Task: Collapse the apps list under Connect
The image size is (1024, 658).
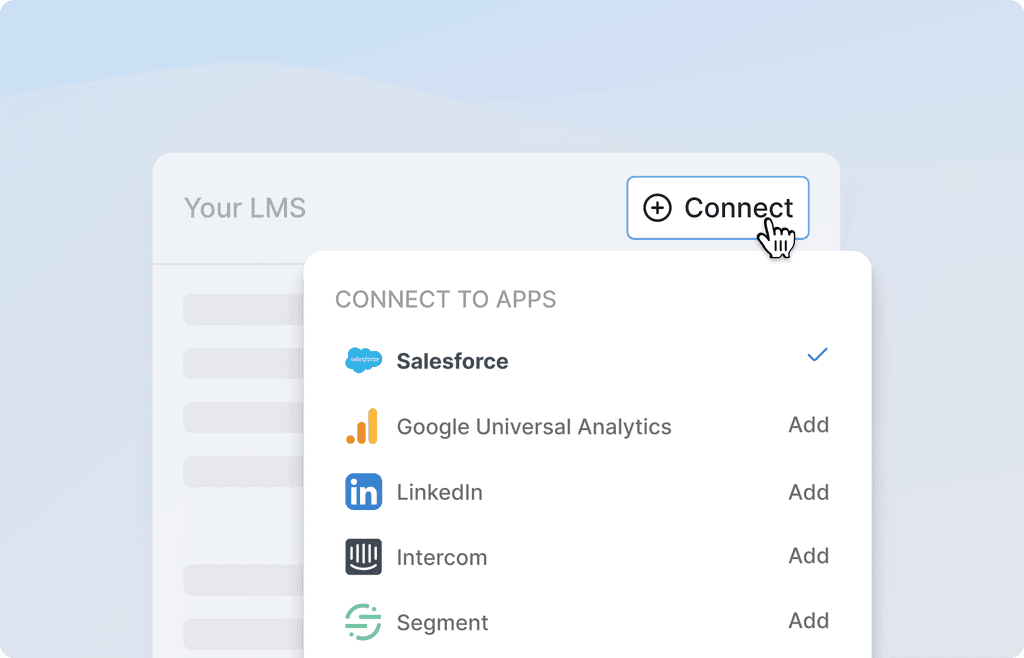Action: 717,208
